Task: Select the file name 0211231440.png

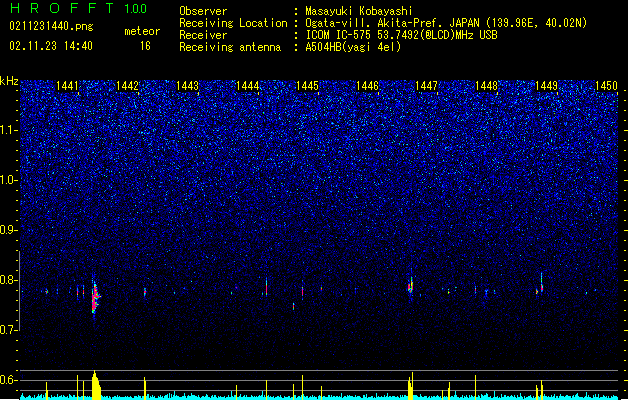Action: [x=51, y=26]
